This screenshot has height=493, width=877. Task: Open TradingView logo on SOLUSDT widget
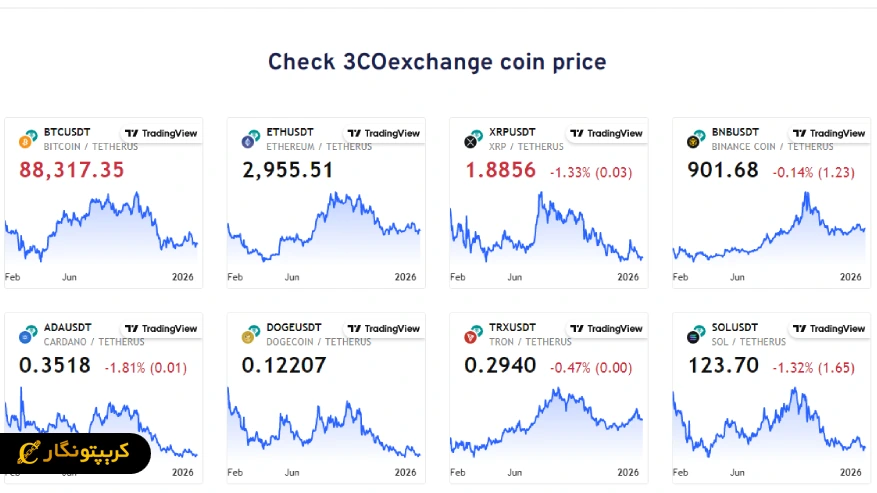coord(829,328)
